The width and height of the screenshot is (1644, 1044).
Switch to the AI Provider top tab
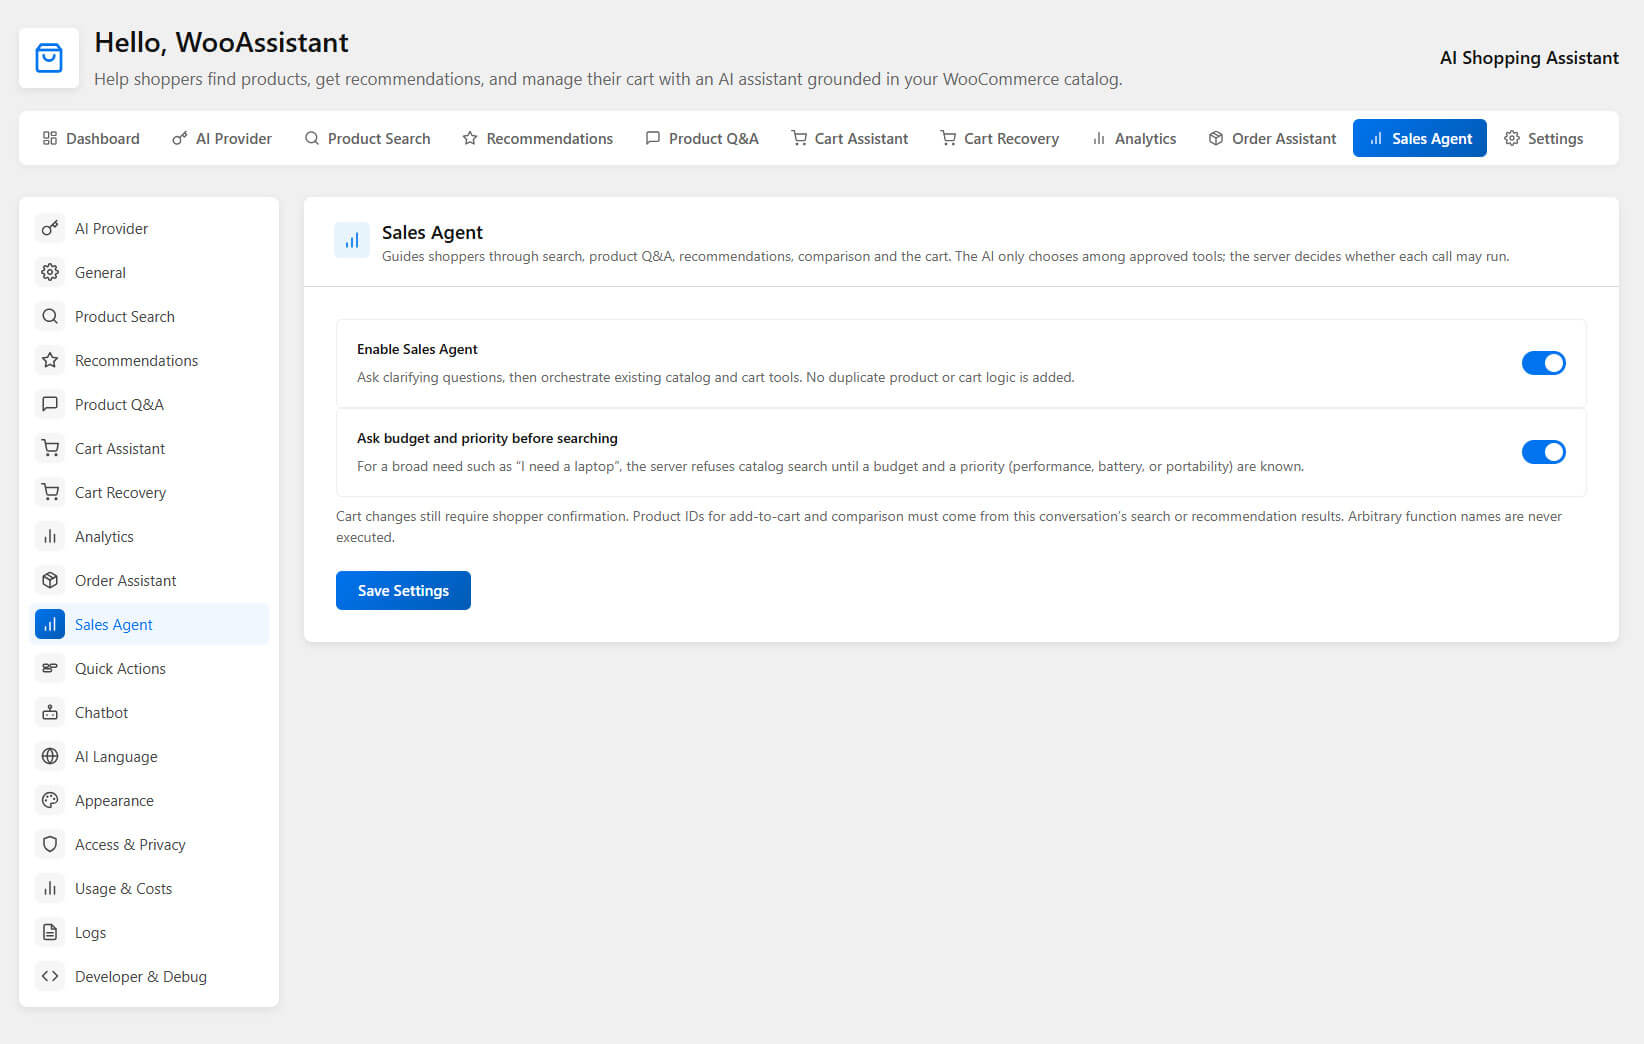[222, 139]
